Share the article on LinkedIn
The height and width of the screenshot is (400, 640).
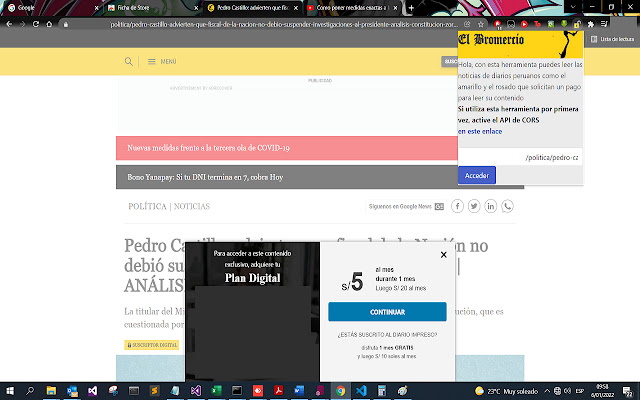[491, 206]
